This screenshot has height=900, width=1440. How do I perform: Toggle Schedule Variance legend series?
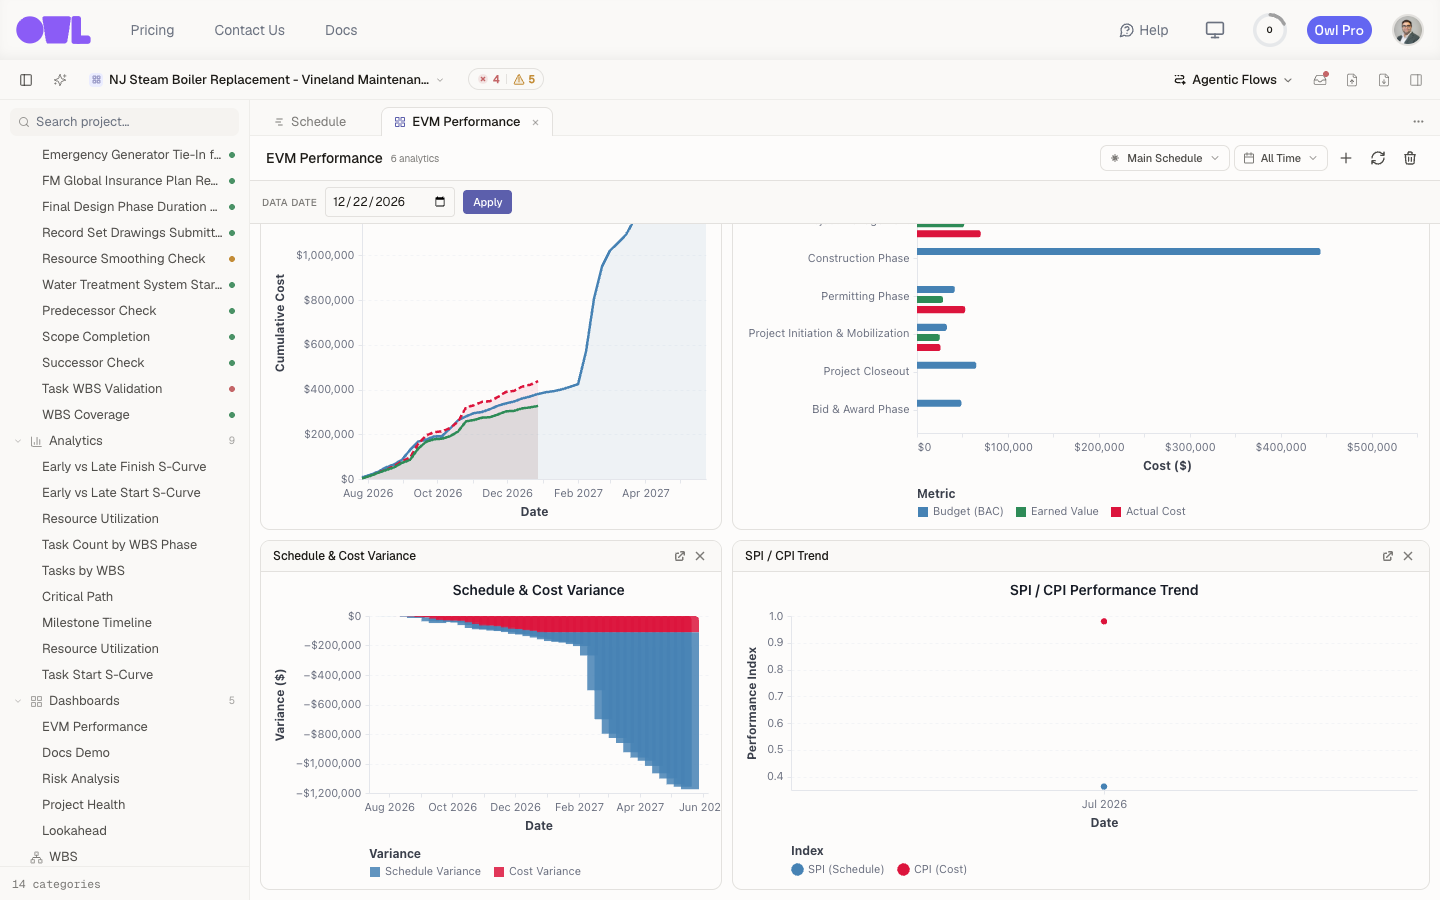click(x=425, y=872)
